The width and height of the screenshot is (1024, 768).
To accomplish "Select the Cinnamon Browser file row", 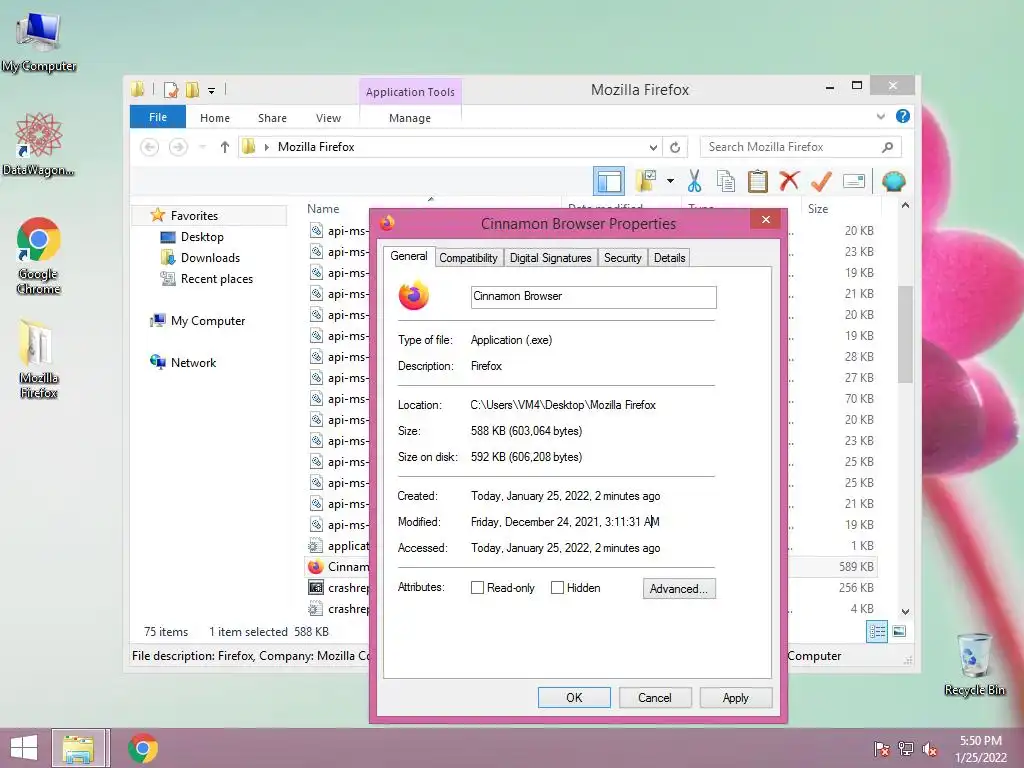I will [x=338, y=567].
